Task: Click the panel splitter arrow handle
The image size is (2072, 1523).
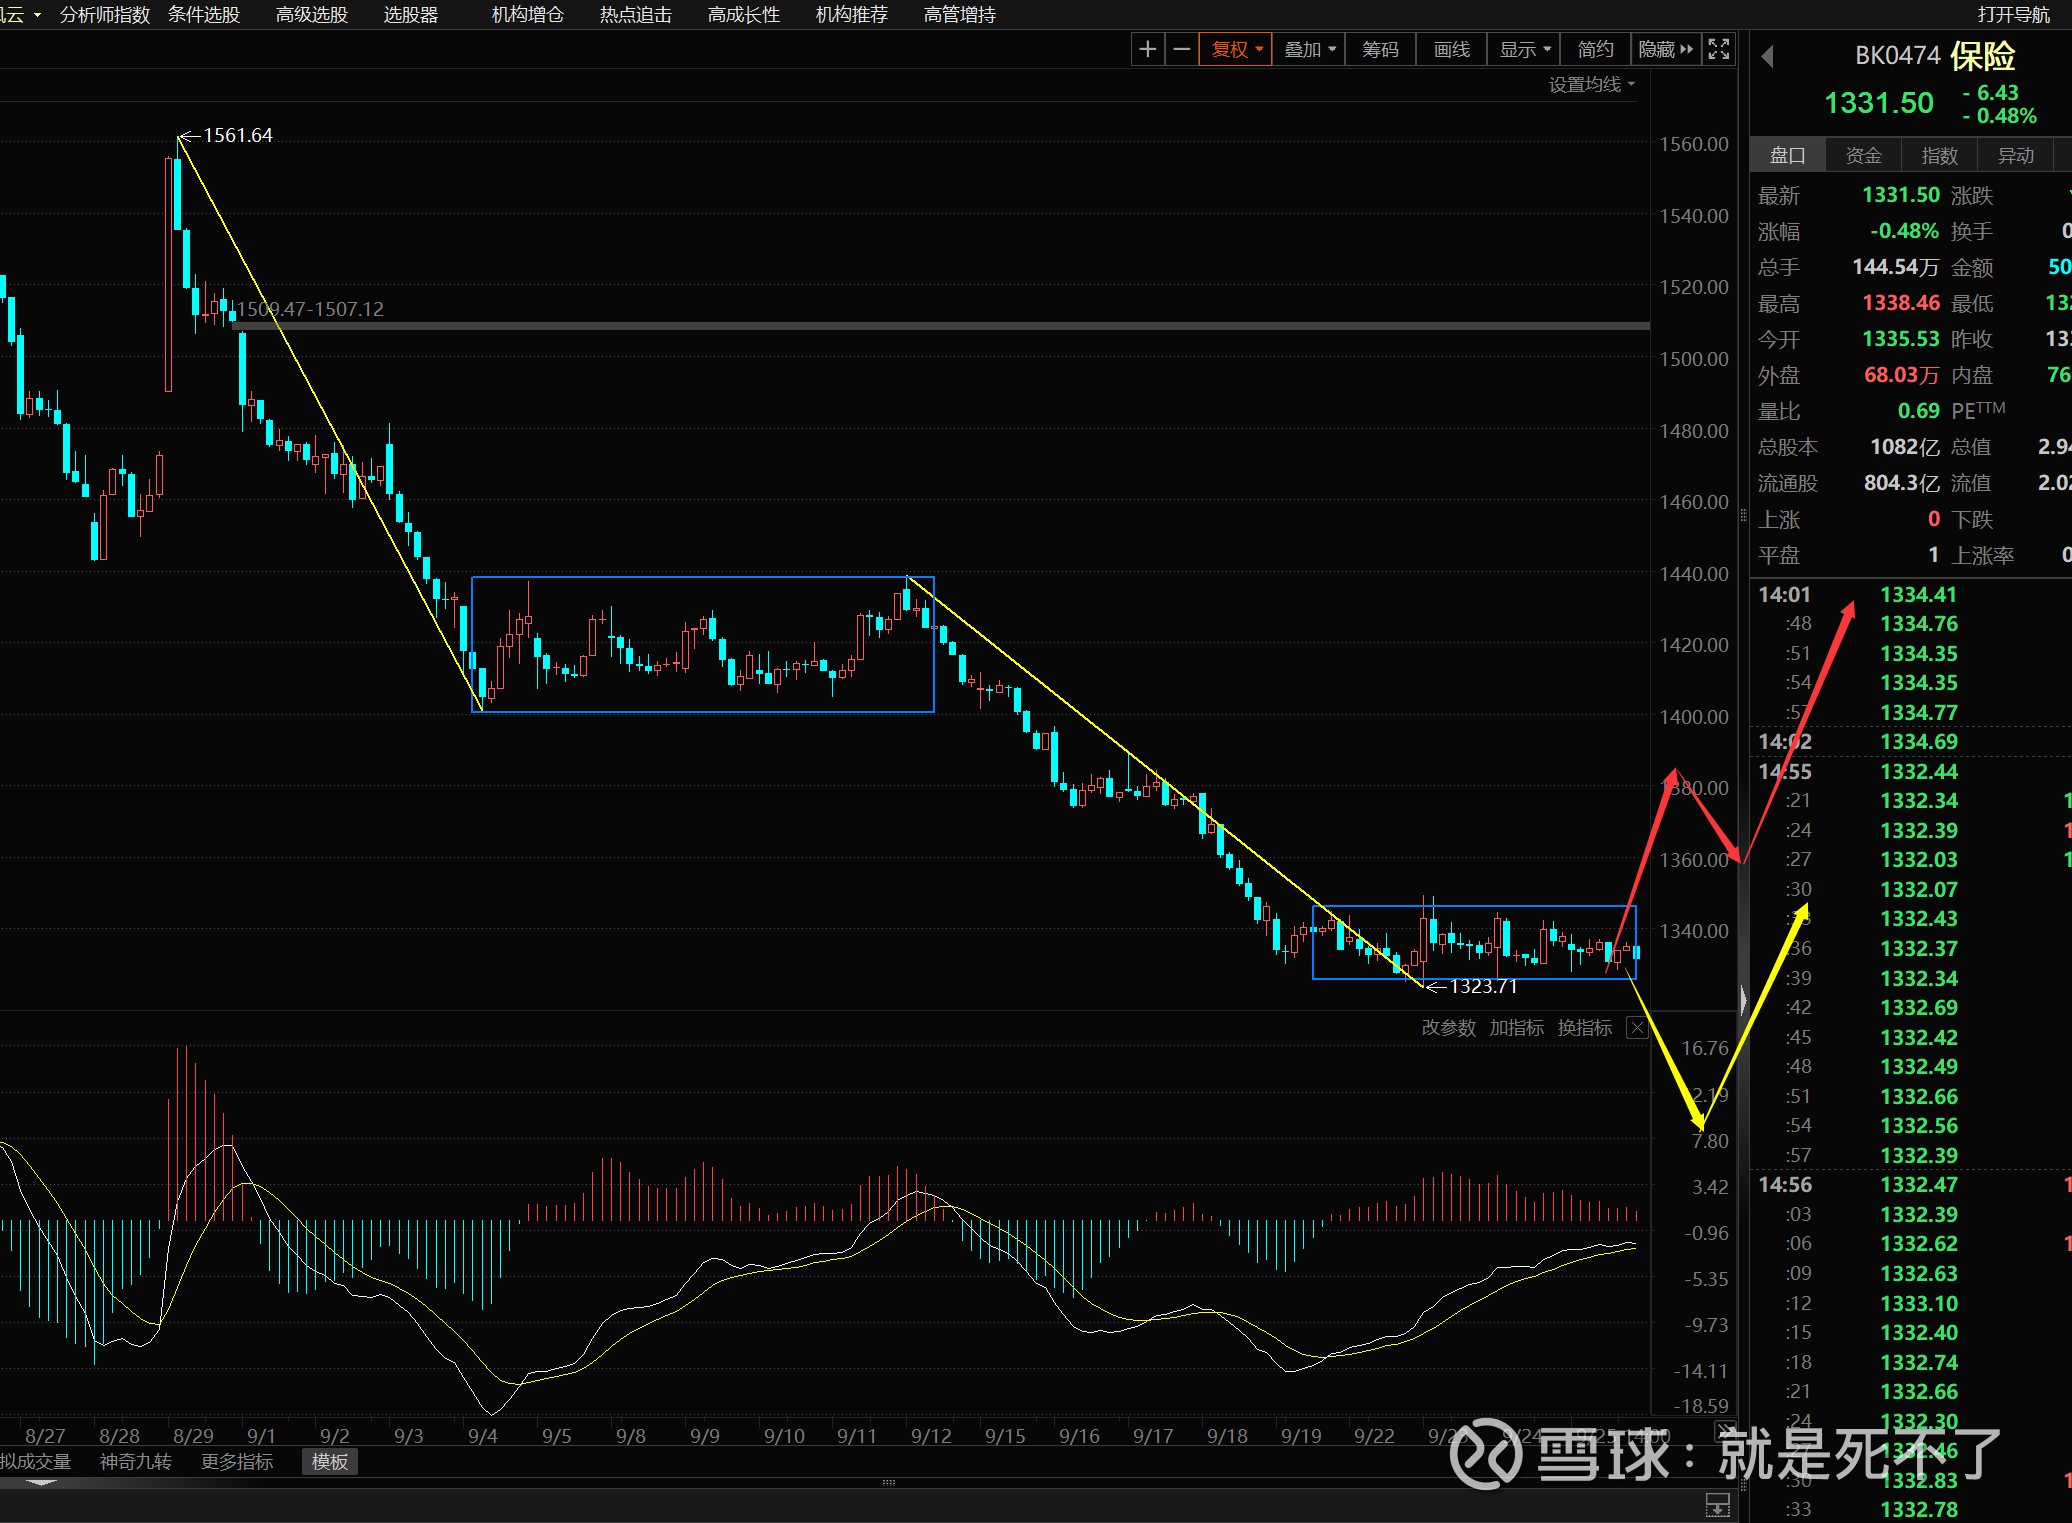Action: coord(1743,1000)
